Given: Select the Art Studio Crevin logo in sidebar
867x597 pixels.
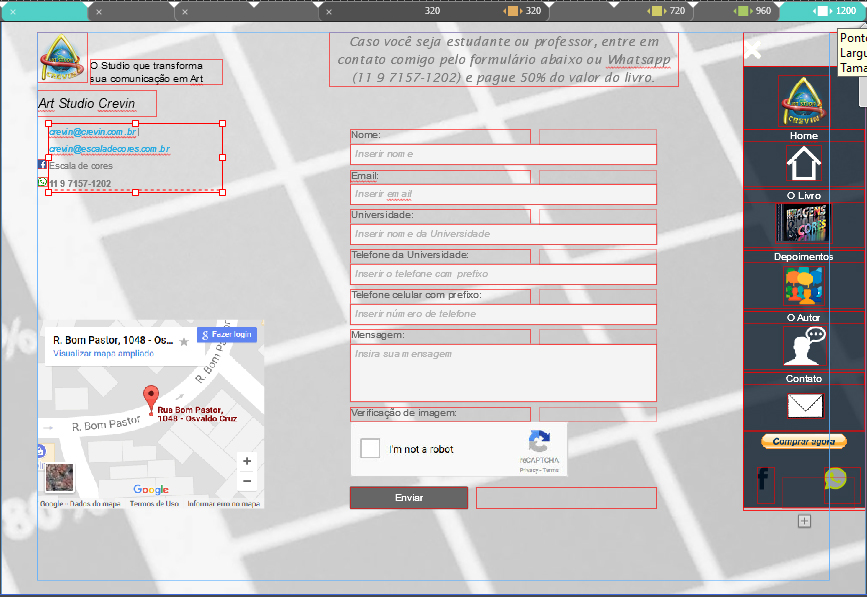Looking at the screenshot, I should coord(803,101).
